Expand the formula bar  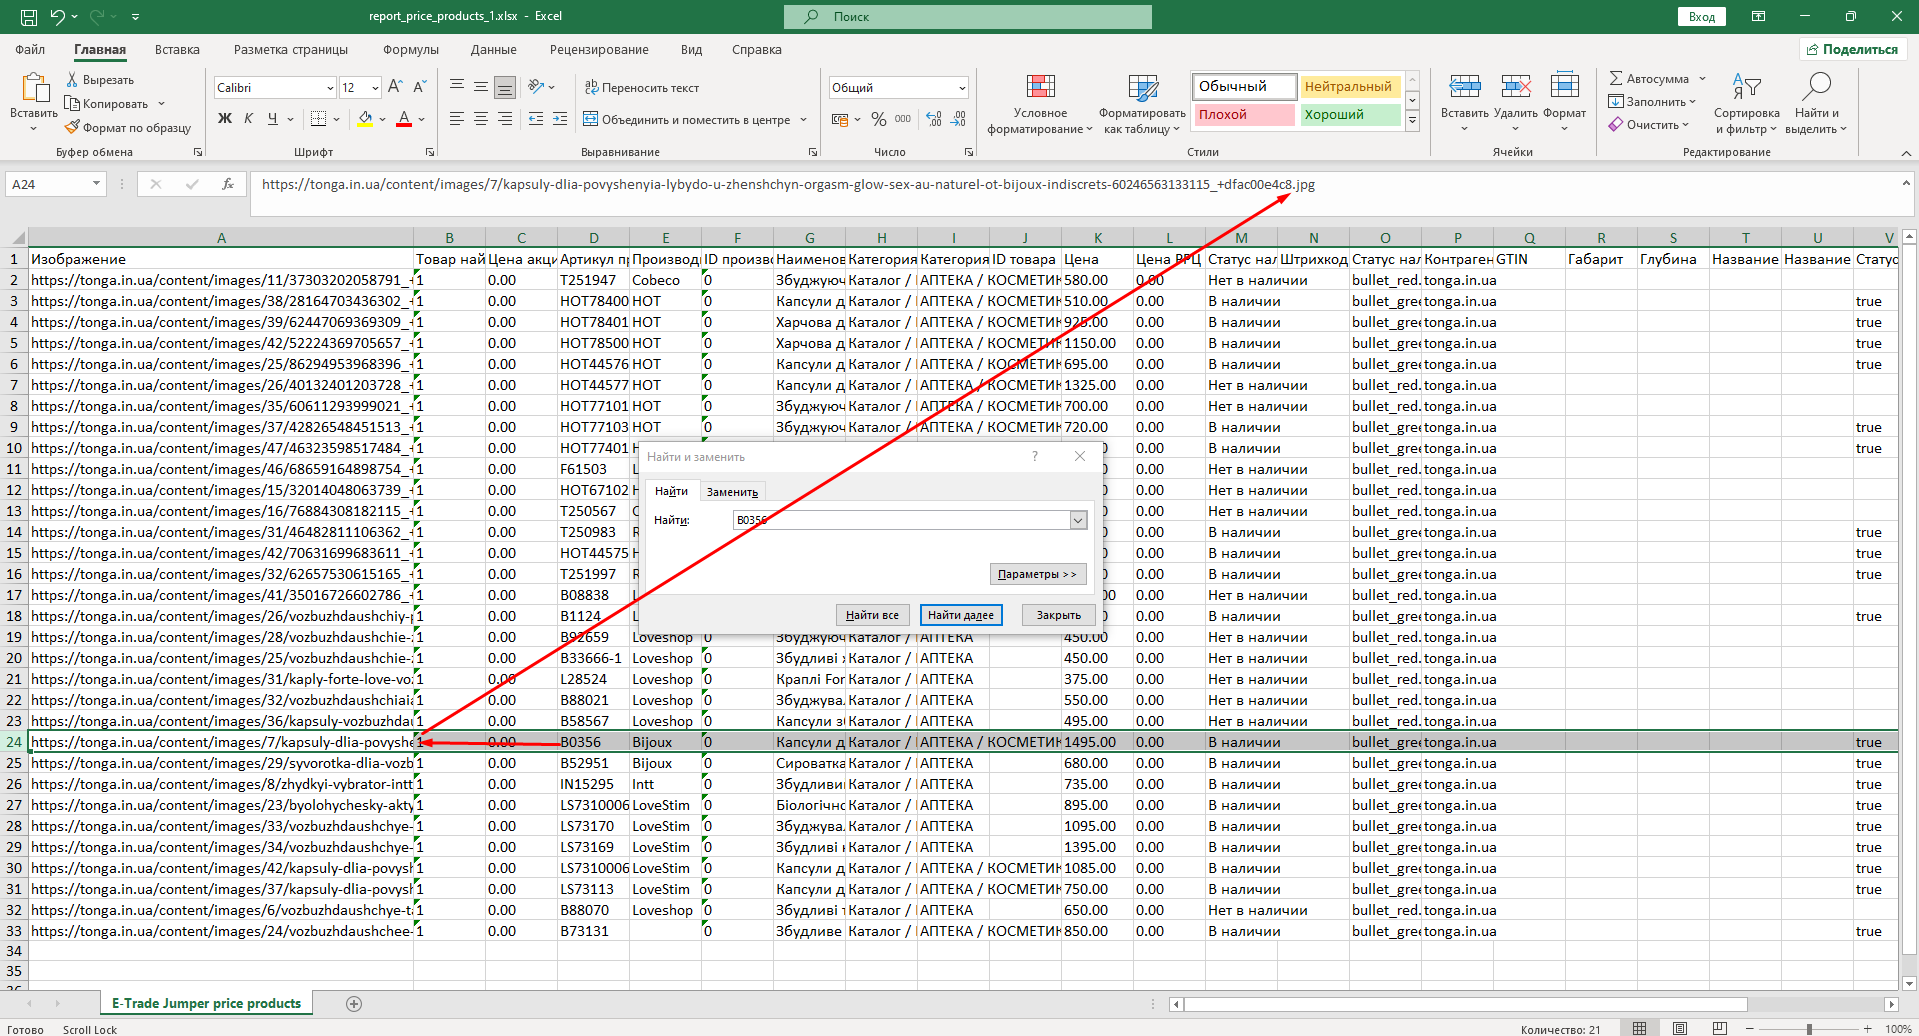tap(1906, 183)
